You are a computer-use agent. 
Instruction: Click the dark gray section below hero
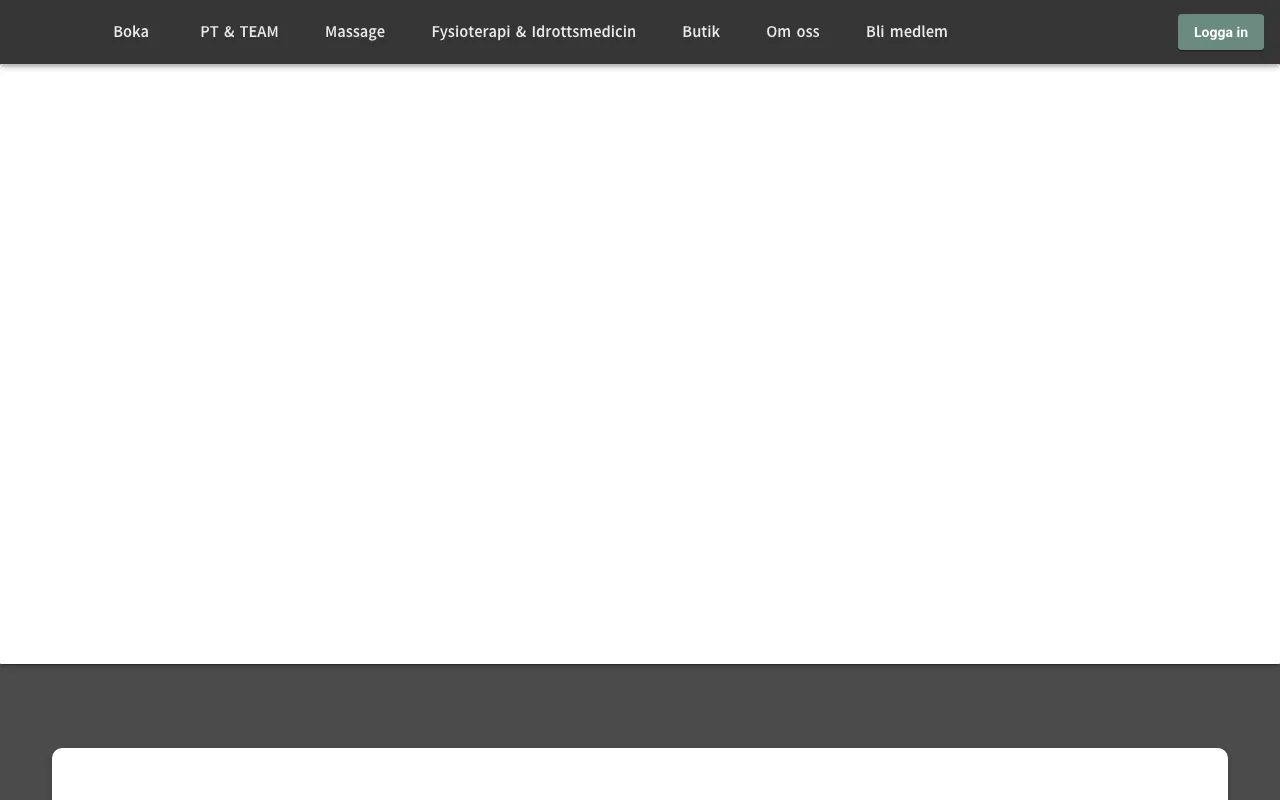[x=640, y=705]
